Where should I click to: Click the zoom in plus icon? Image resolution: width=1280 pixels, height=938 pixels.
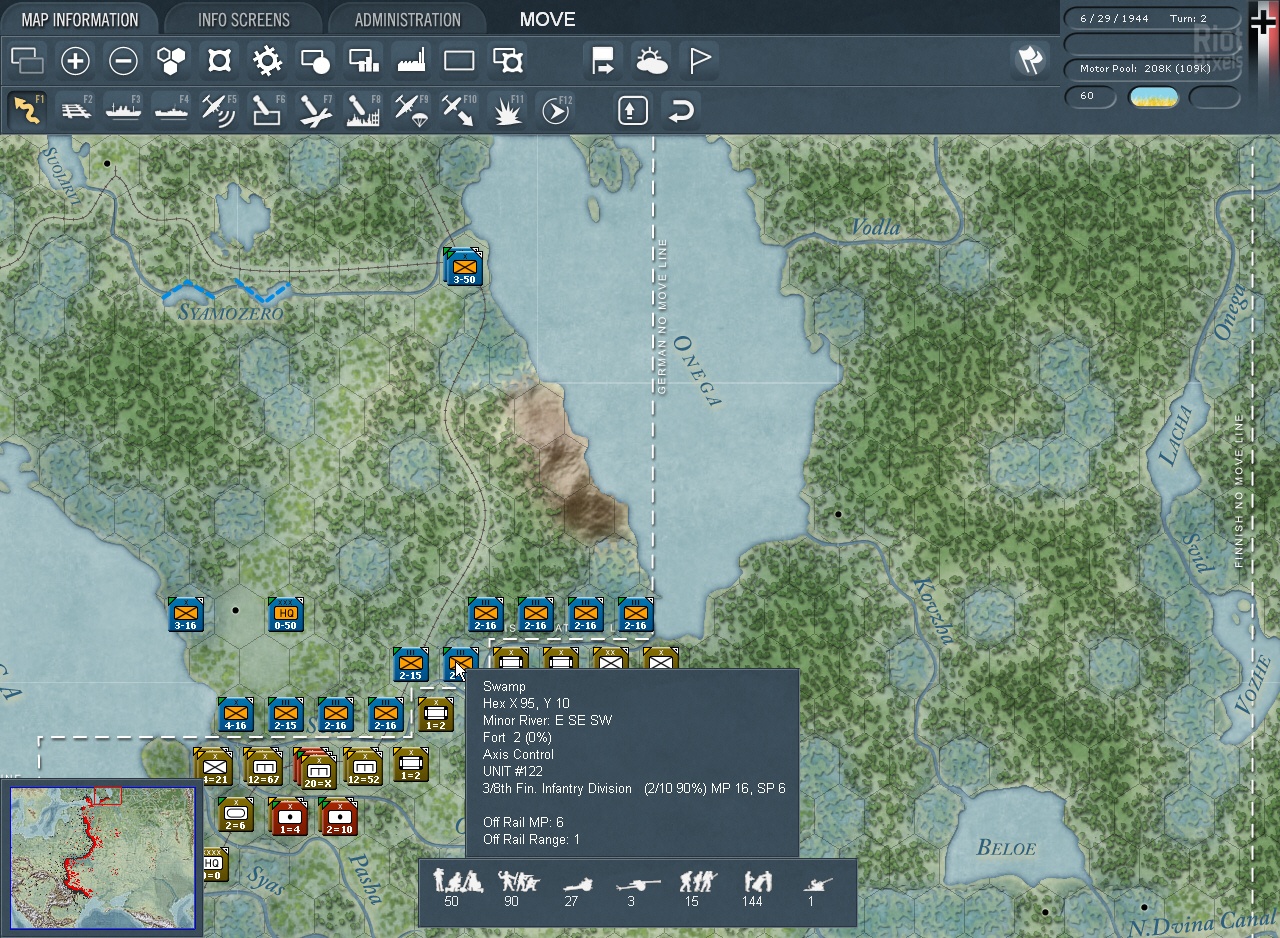tap(75, 61)
